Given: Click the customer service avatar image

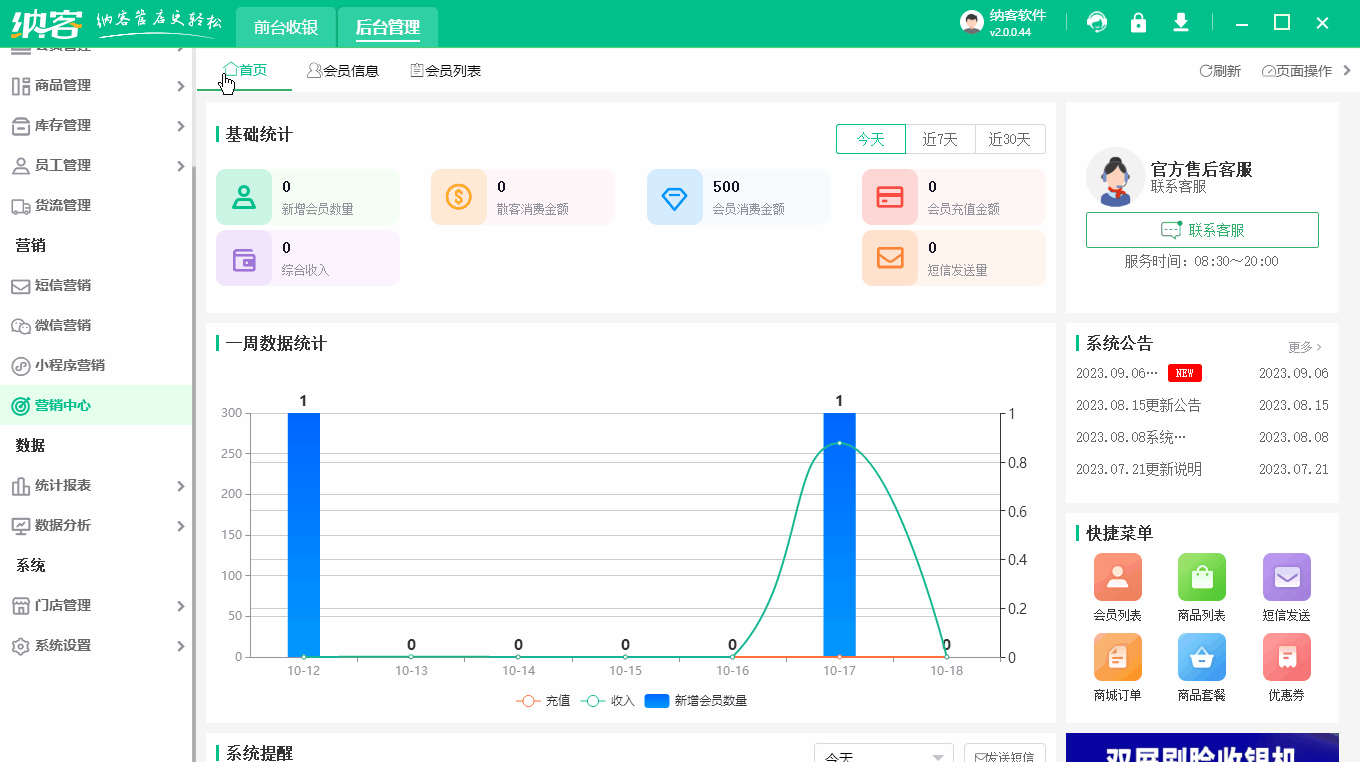Looking at the screenshot, I should (1116, 176).
